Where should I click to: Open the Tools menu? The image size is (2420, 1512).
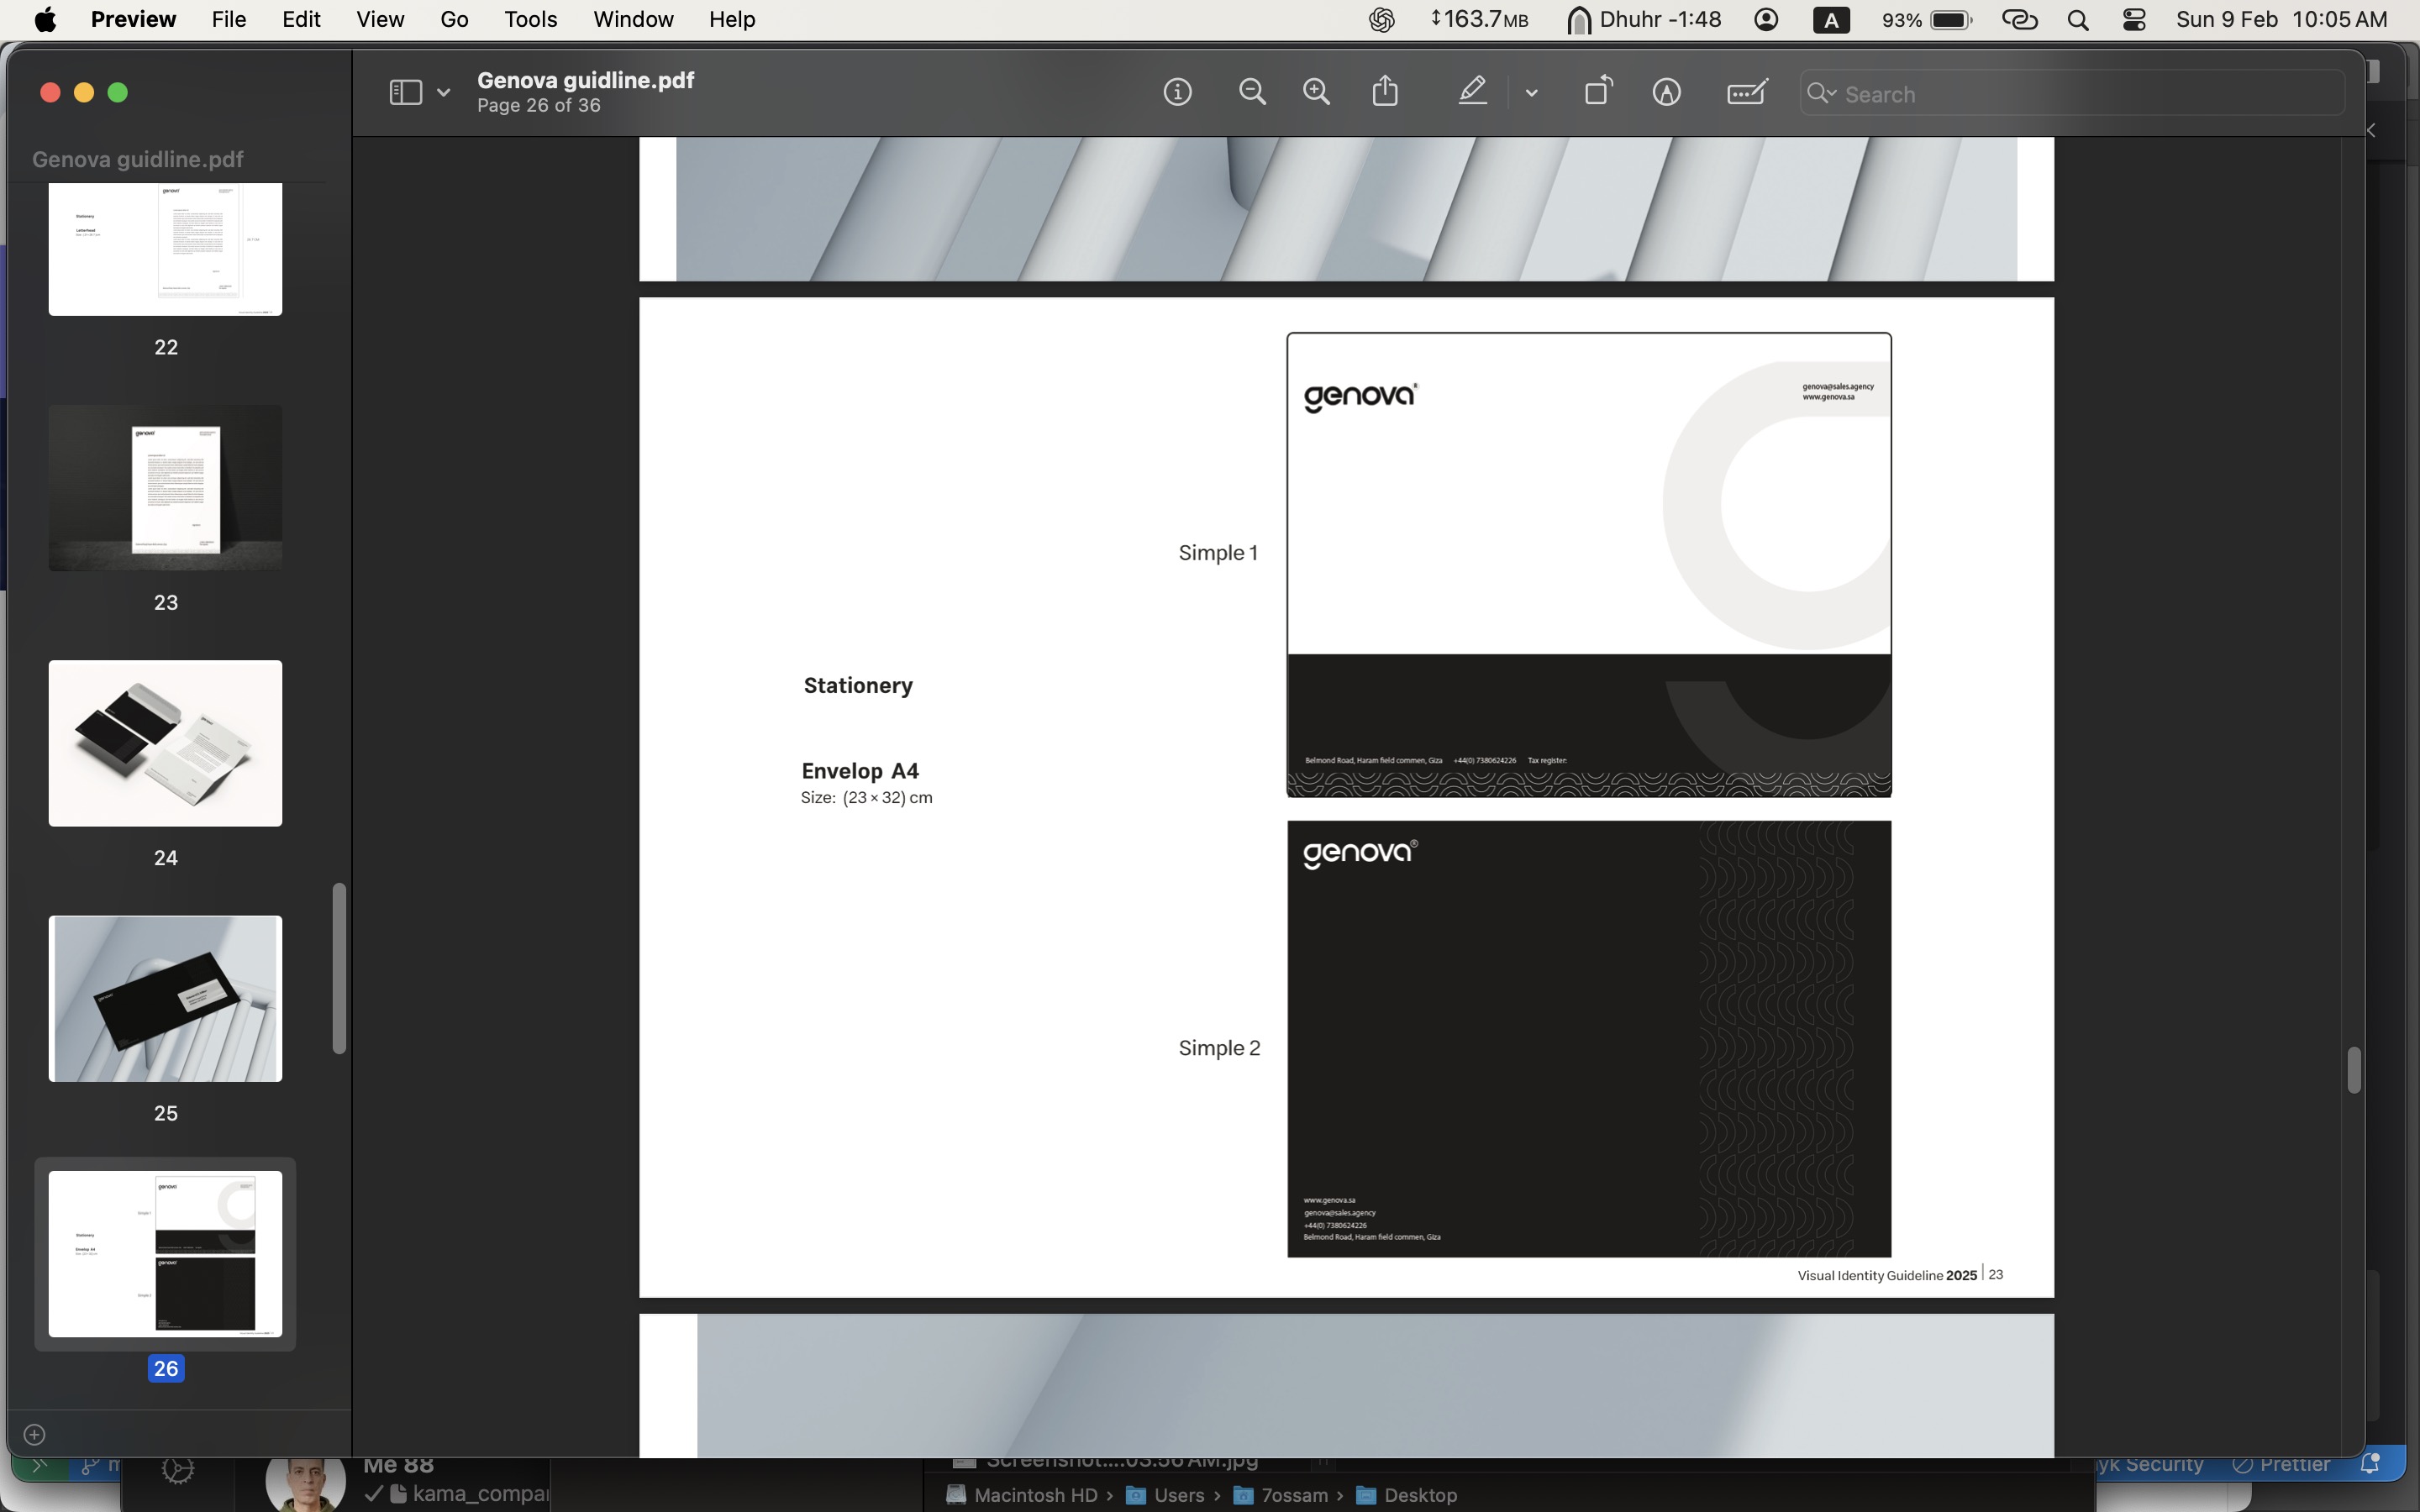tap(530, 20)
